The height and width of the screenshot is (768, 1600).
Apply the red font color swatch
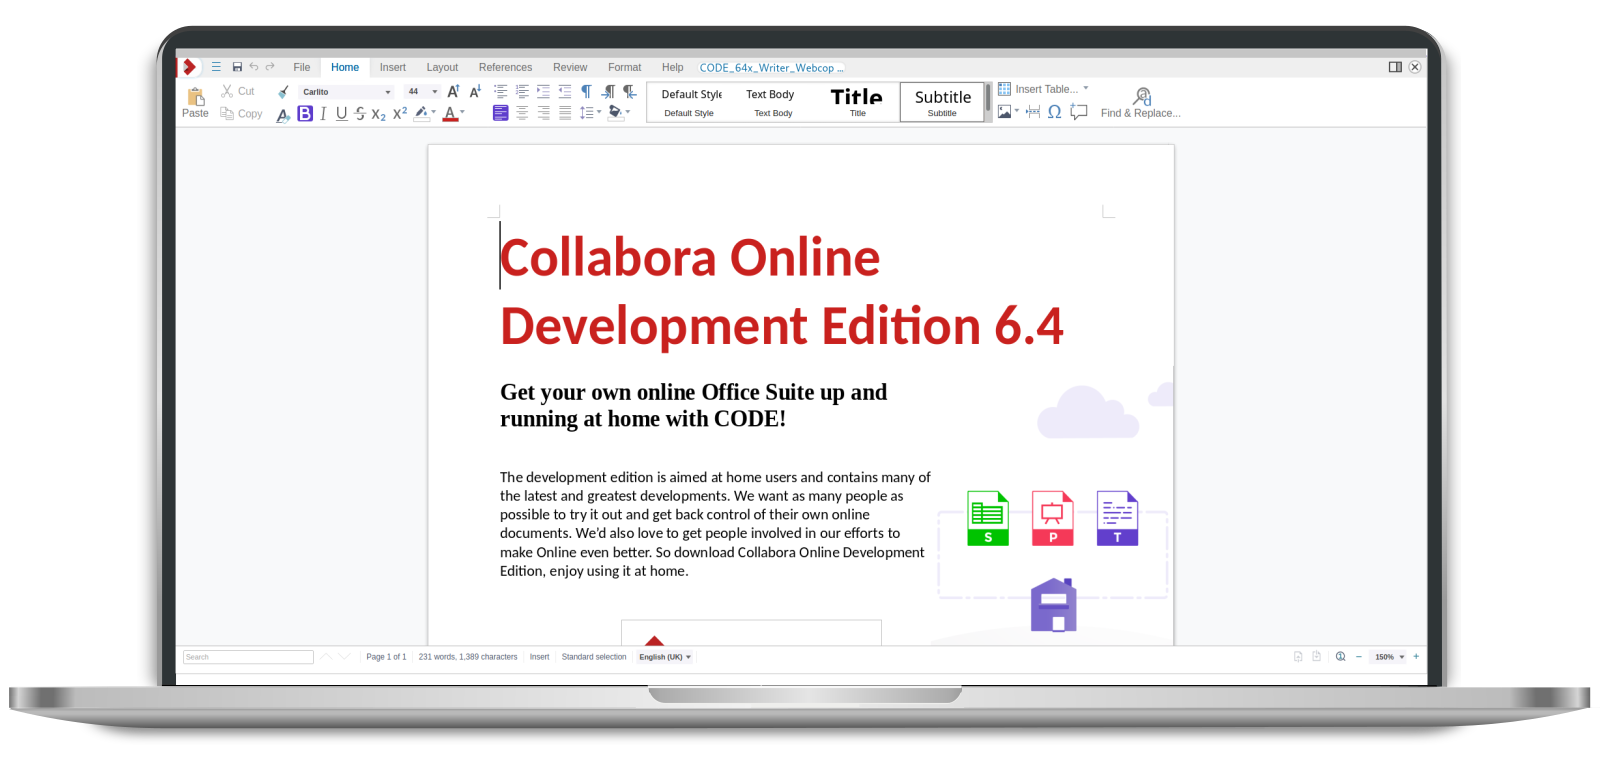pyautogui.click(x=450, y=114)
